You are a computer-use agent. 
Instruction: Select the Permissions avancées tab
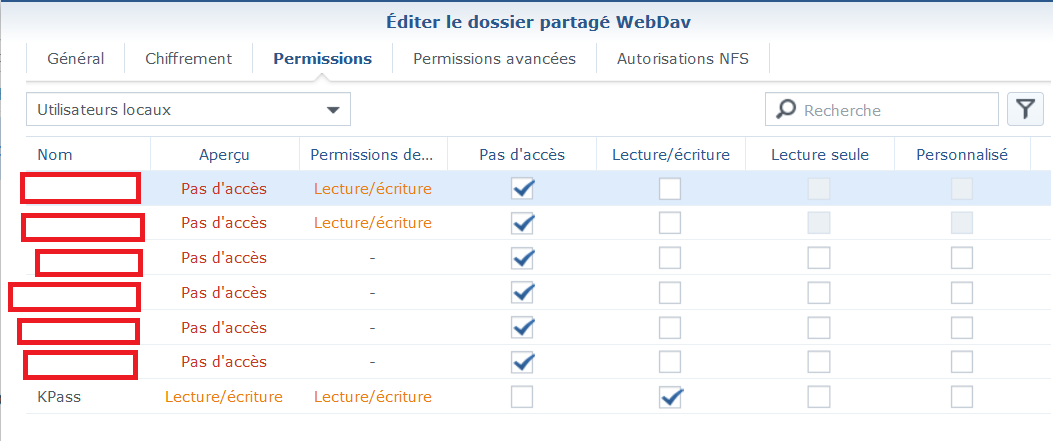(494, 59)
